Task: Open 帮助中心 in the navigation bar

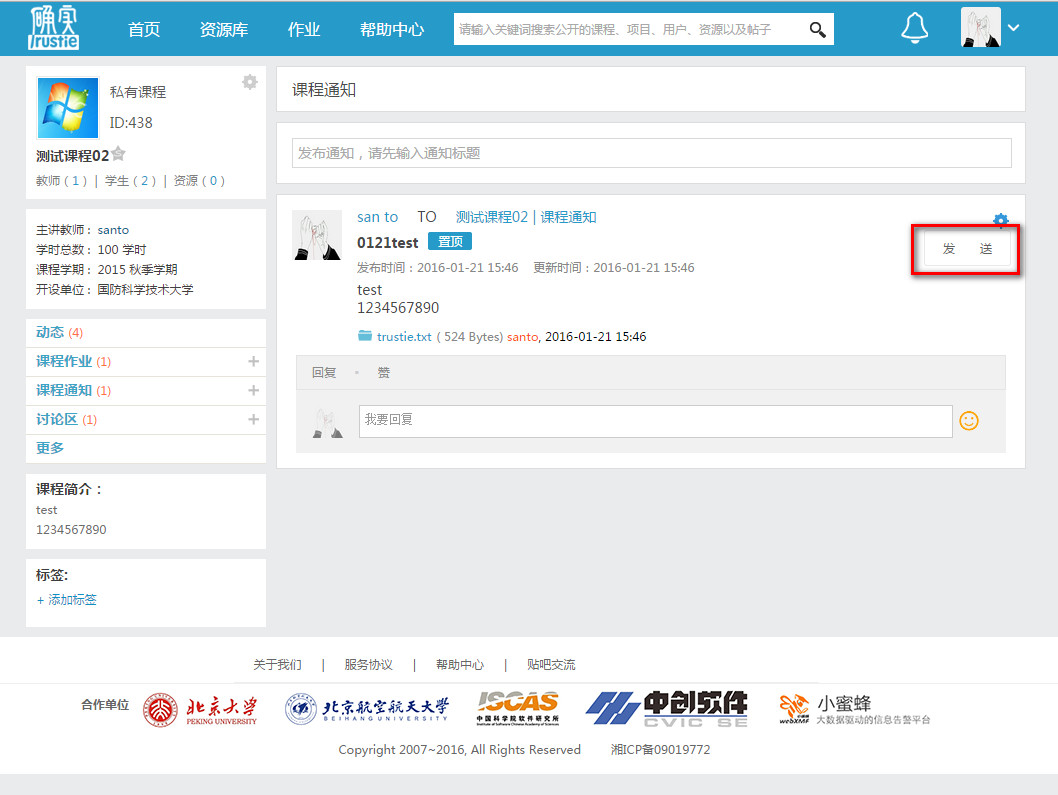Action: [x=391, y=30]
